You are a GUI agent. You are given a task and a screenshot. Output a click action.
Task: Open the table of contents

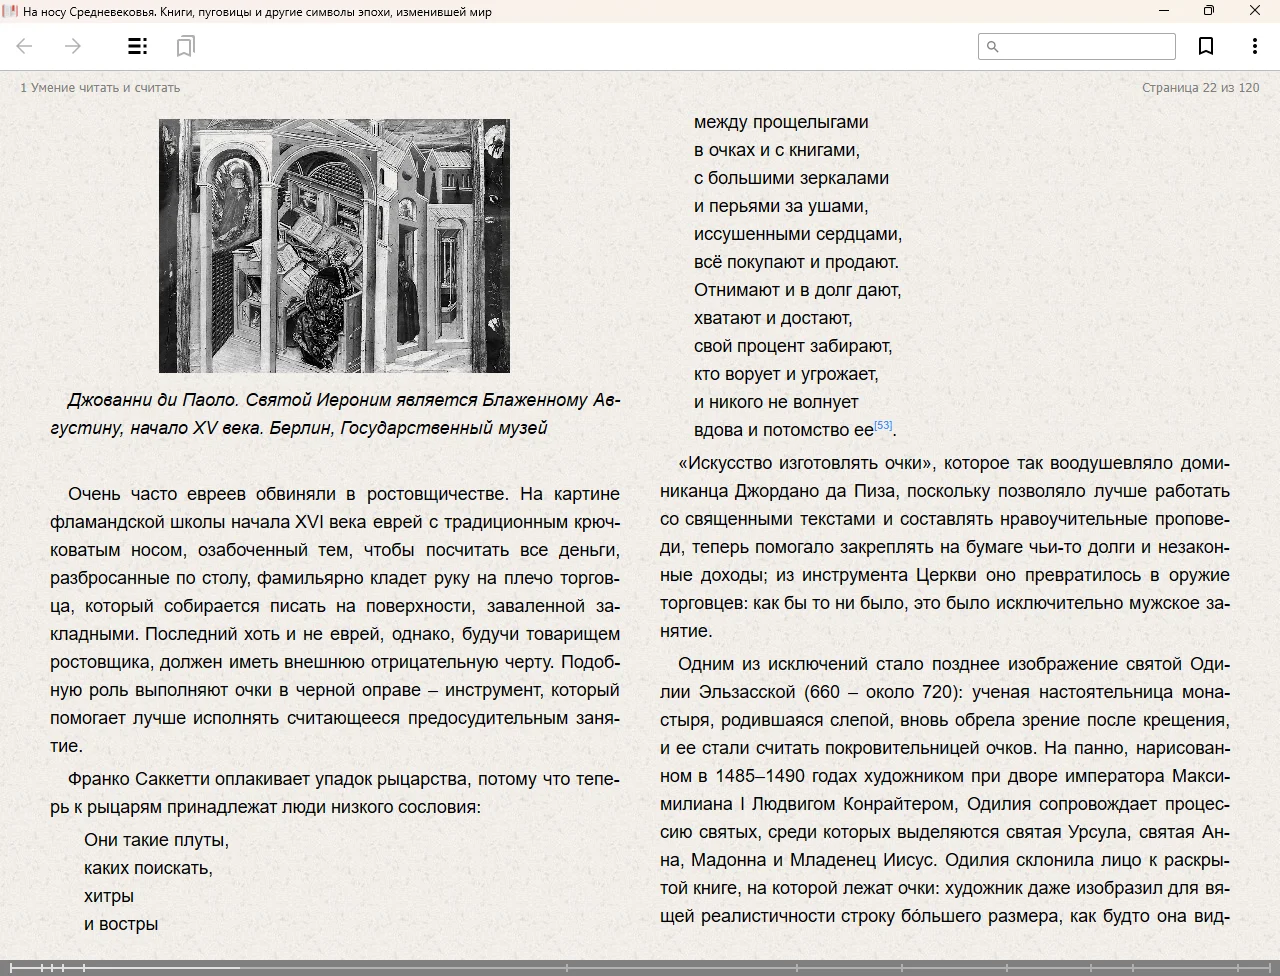[137, 46]
